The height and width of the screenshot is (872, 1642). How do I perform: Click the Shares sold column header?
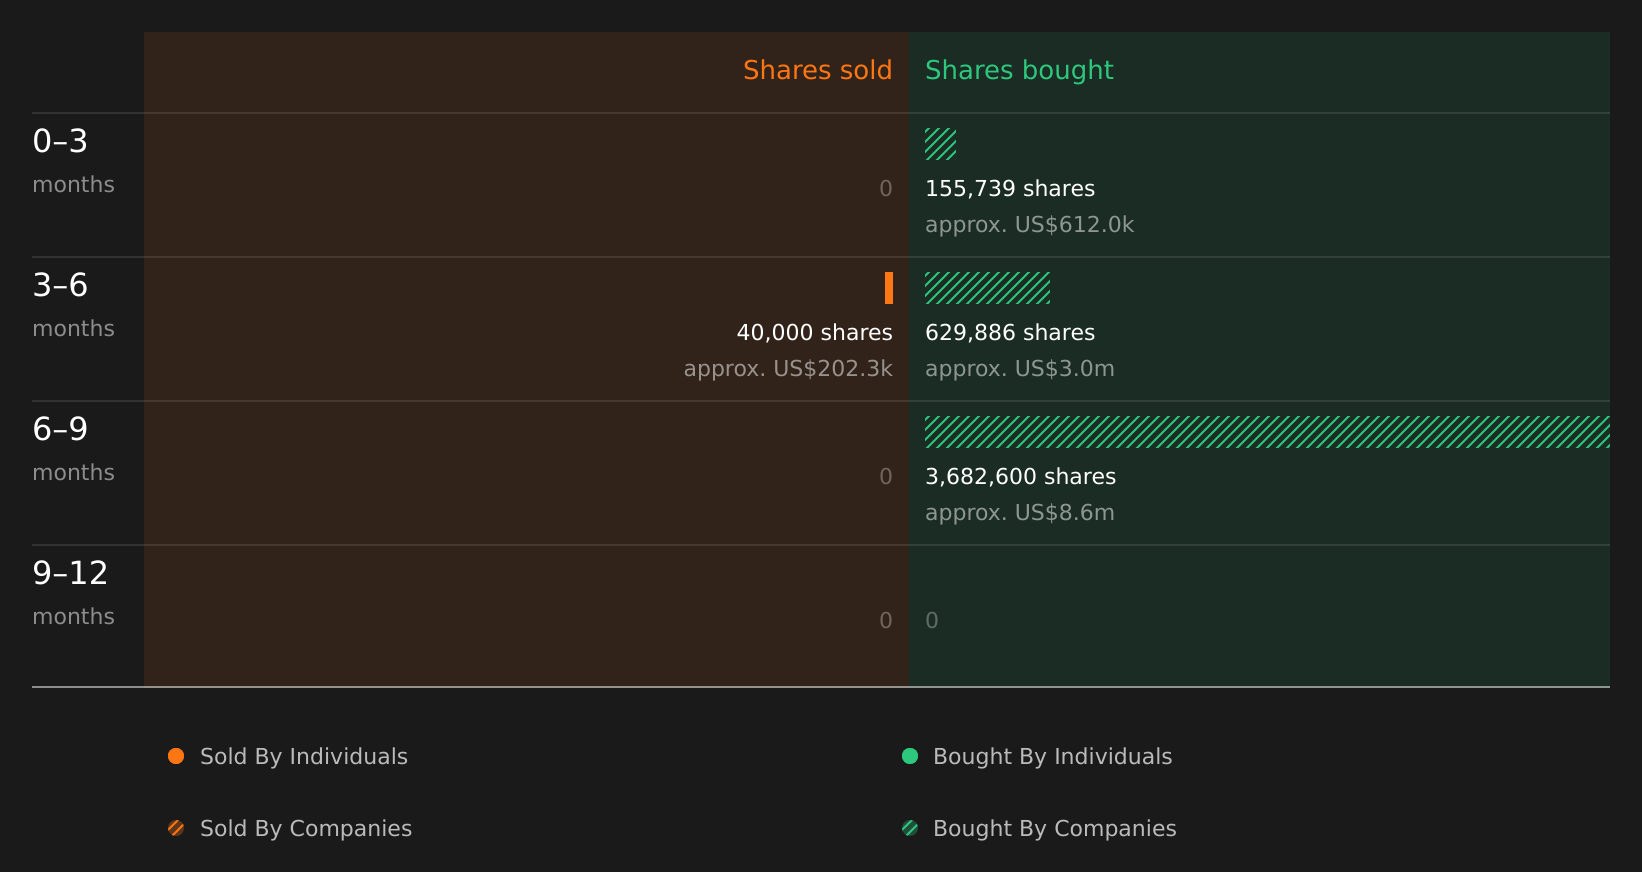click(x=817, y=70)
